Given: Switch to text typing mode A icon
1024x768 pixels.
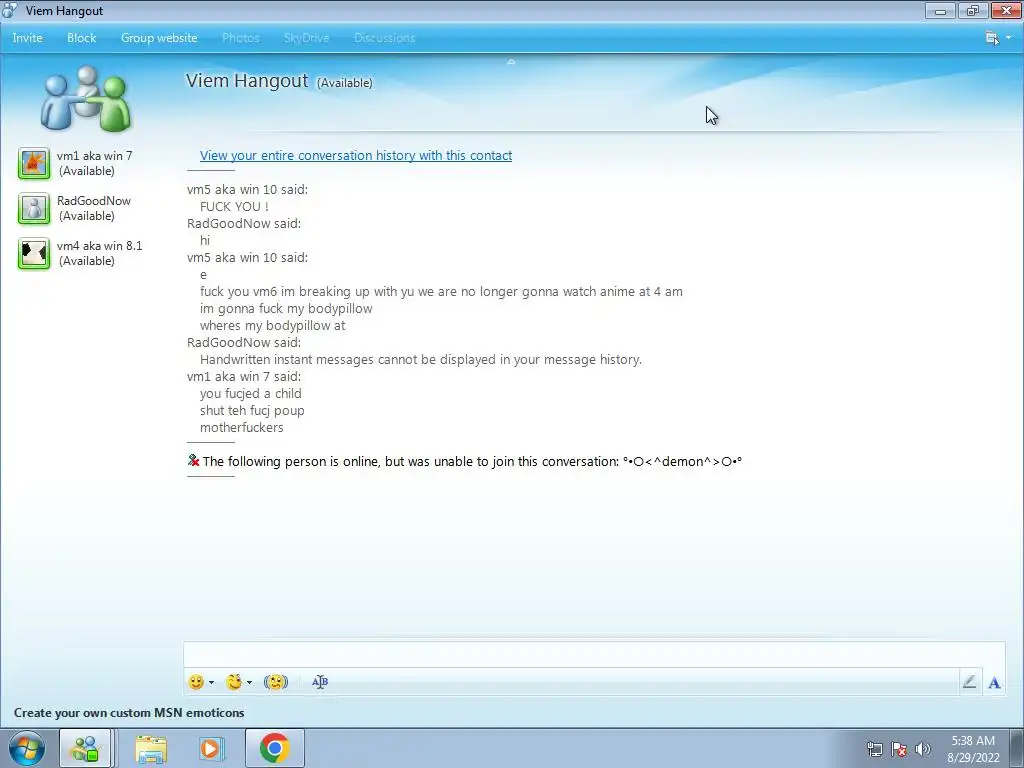Looking at the screenshot, I should pyautogui.click(x=994, y=683).
